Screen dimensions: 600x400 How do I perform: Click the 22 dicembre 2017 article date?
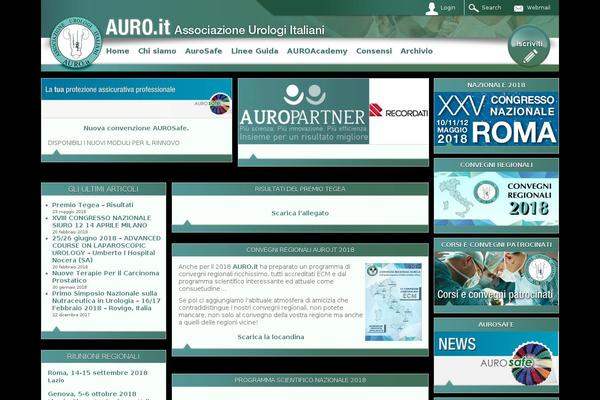71,315
